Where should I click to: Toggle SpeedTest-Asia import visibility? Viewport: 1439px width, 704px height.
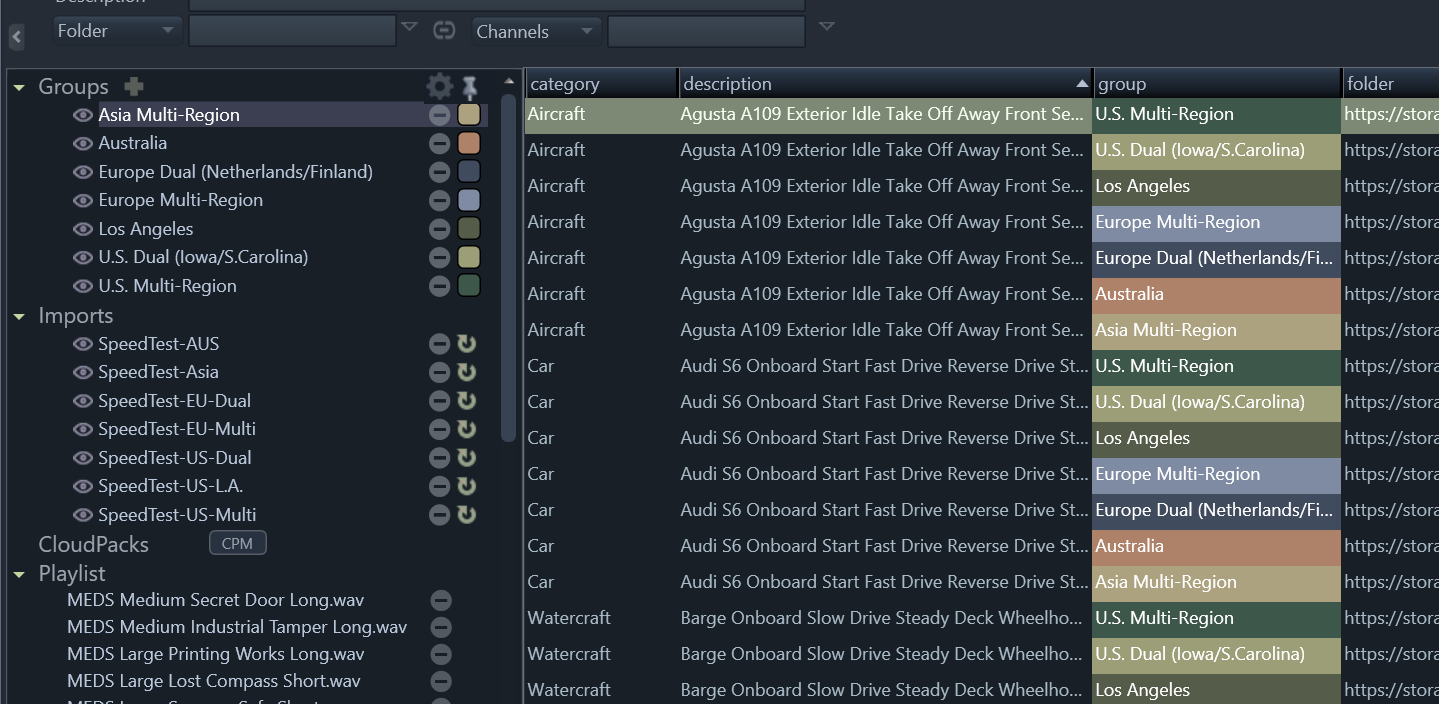pyautogui.click(x=83, y=372)
